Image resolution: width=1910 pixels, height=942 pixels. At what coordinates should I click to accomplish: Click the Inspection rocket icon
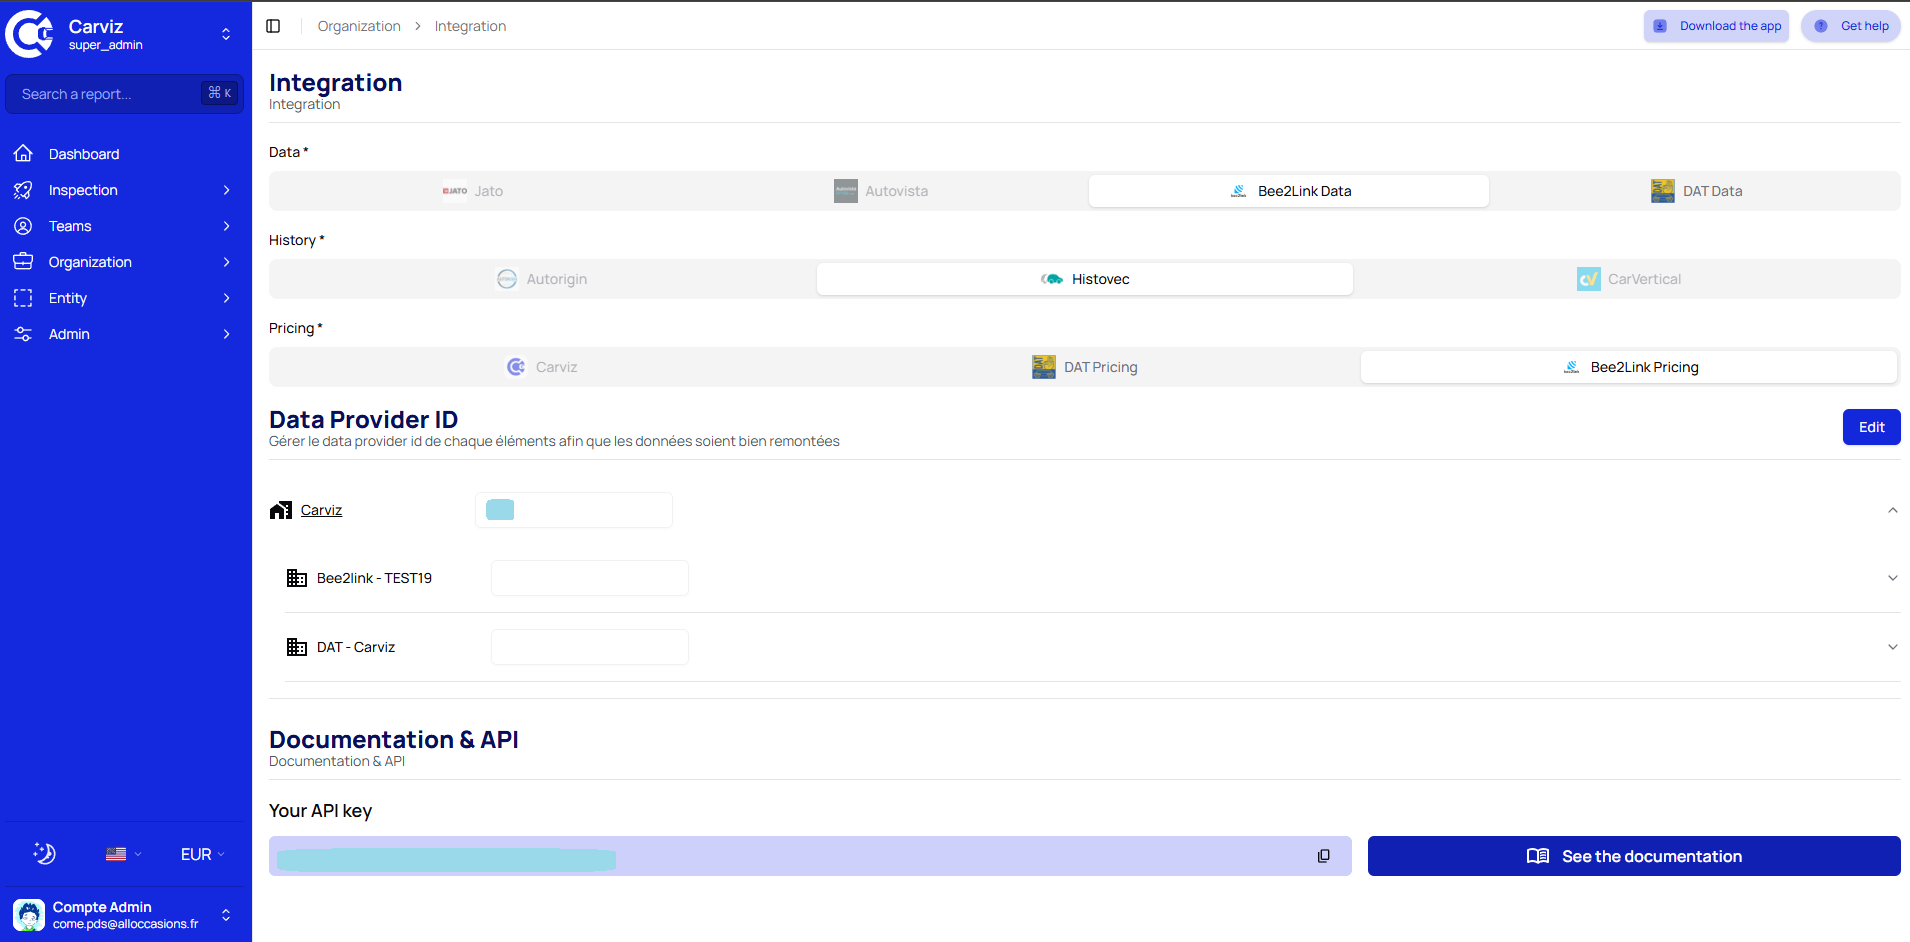(23, 190)
